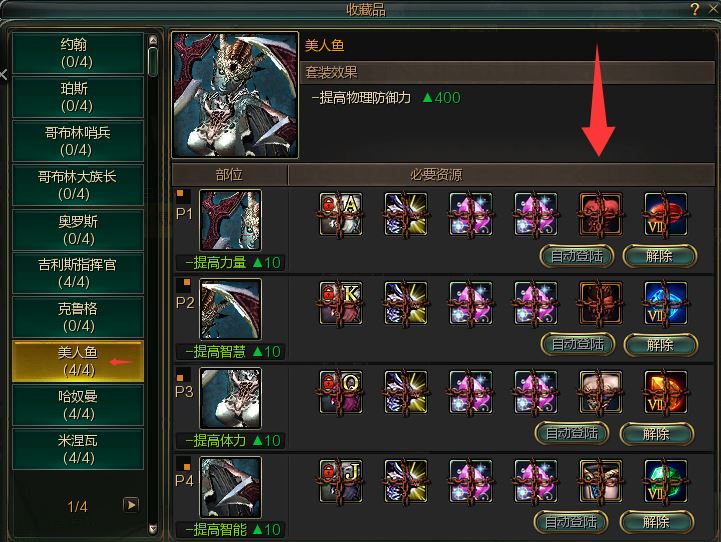Open 哥布林大族长 (0/4) collection entry
This screenshot has width=721, height=542.
[x=78, y=185]
